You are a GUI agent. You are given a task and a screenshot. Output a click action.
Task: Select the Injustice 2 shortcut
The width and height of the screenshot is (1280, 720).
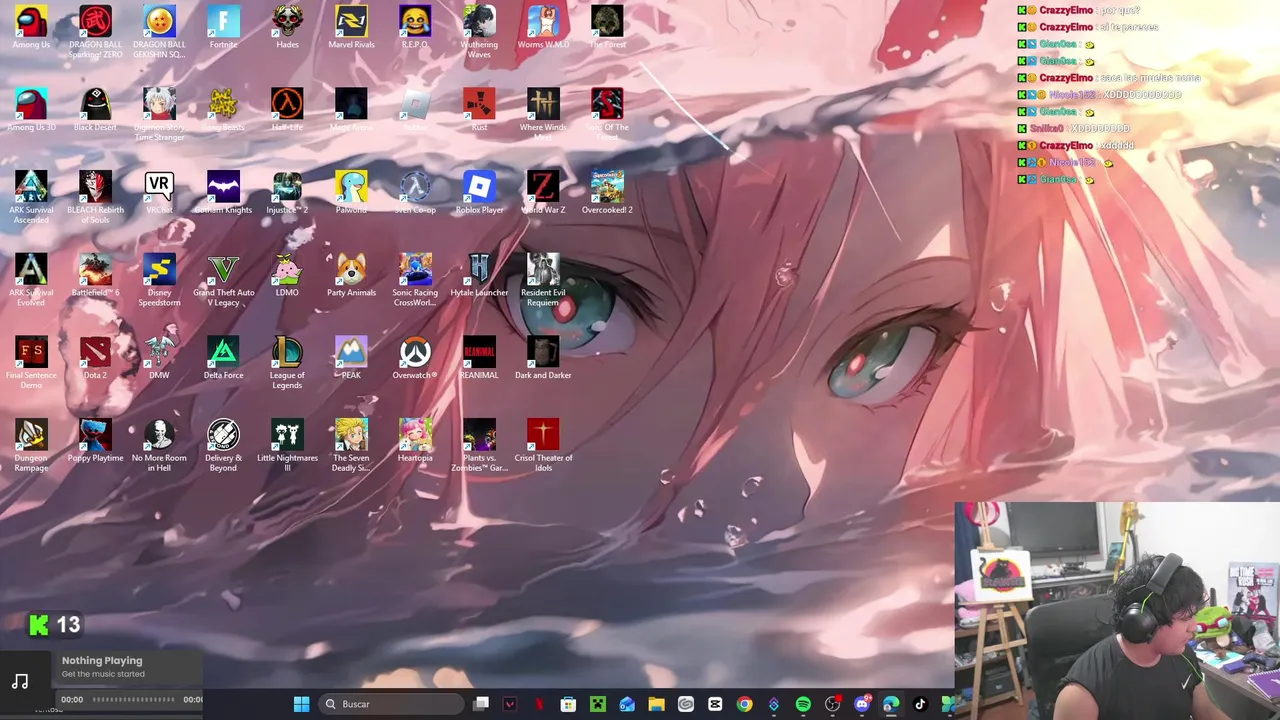coord(287,194)
